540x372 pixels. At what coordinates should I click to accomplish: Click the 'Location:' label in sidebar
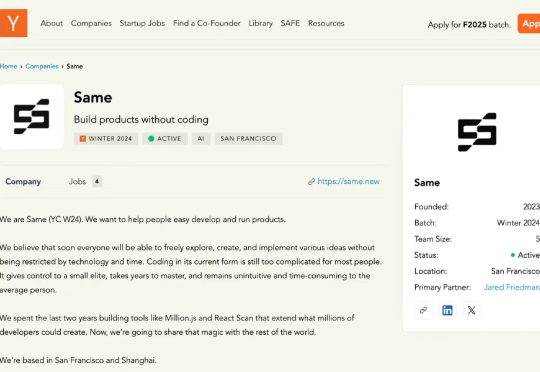430,271
